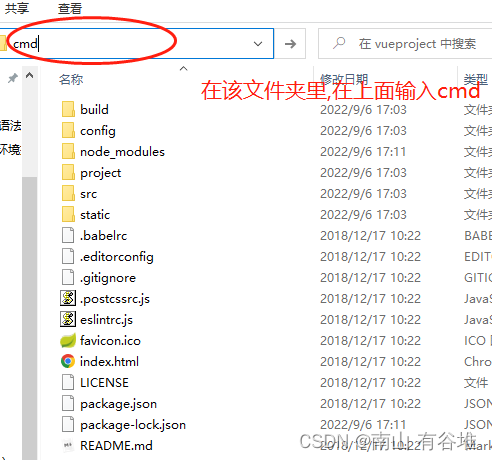Select the node_modules folder icon
The width and height of the screenshot is (492, 460).
point(68,151)
